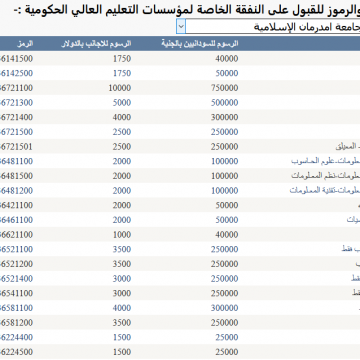Select the code cell ending 6141500

[x=16, y=59]
